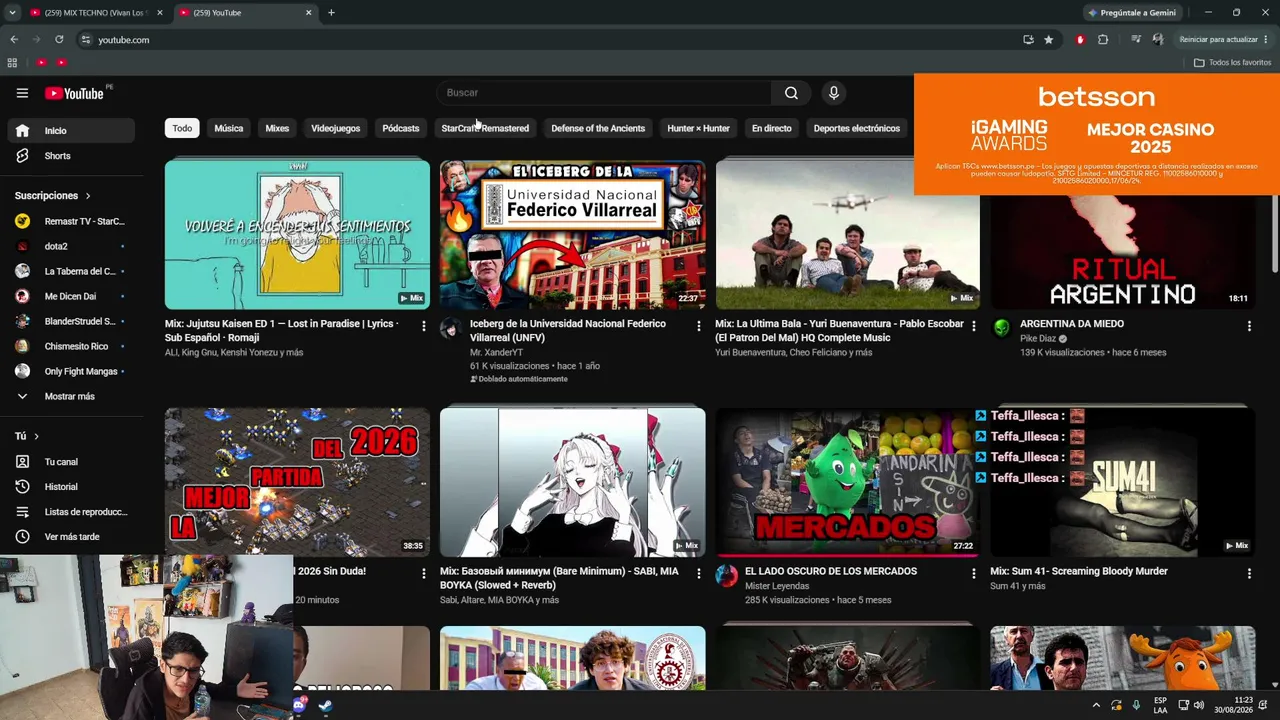Image resolution: width=1280 pixels, height=720 pixels.
Task: Select the En directo chip
Action: coord(771,128)
